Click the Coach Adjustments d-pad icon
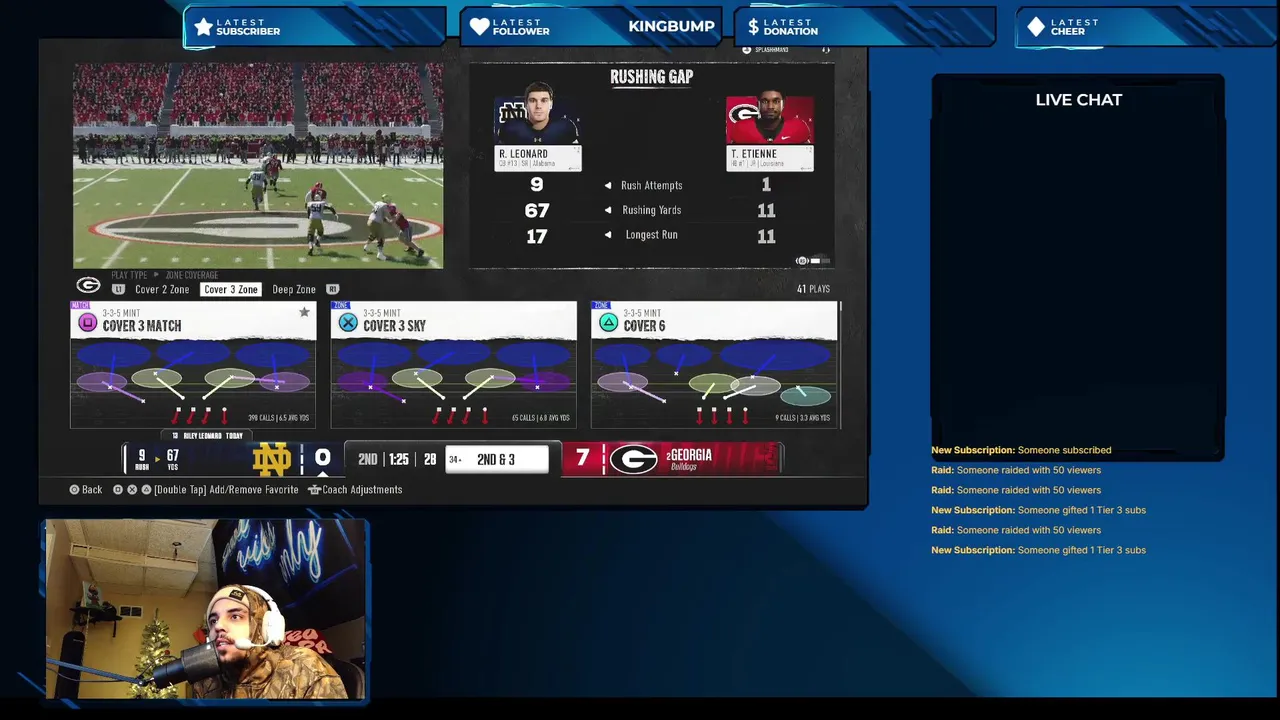The width and height of the screenshot is (1280, 720). pos(314,490)
